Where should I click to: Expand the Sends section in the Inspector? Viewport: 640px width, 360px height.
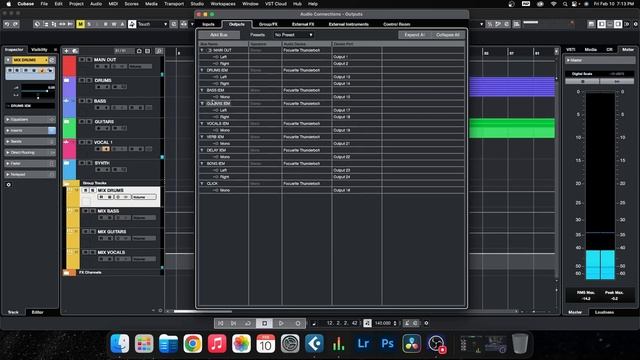tap(30, 142)
